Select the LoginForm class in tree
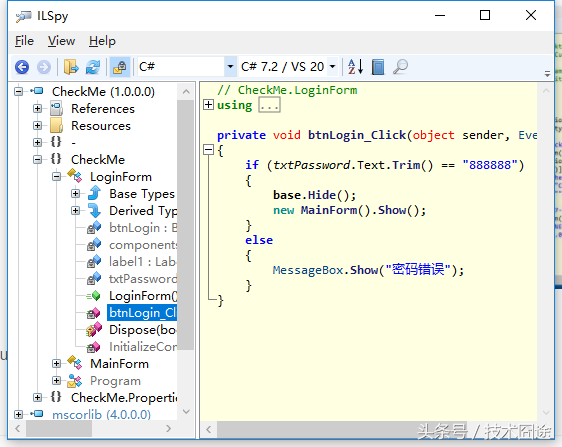 (121, 177)
